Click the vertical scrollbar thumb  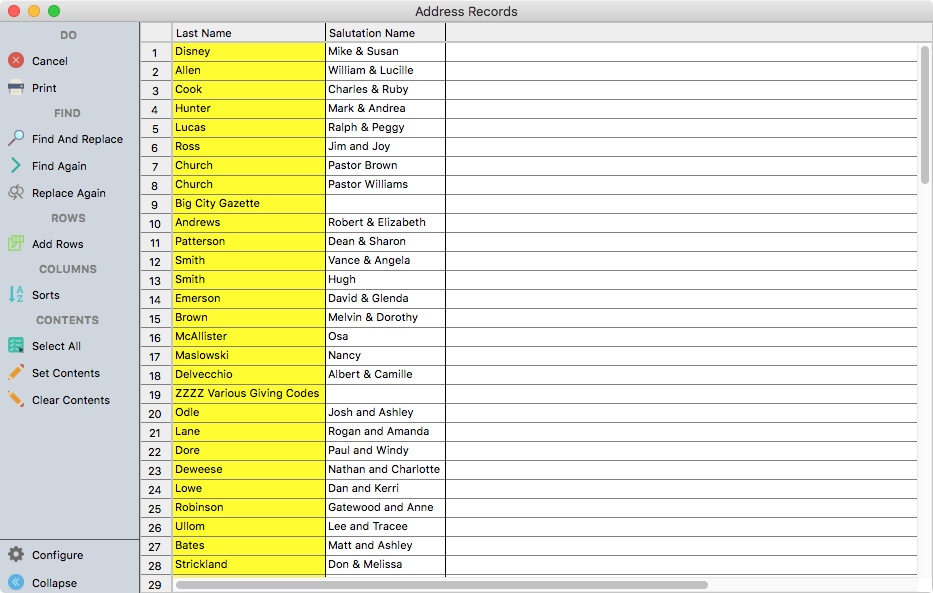pyautogui.click(x=924, y=113)
